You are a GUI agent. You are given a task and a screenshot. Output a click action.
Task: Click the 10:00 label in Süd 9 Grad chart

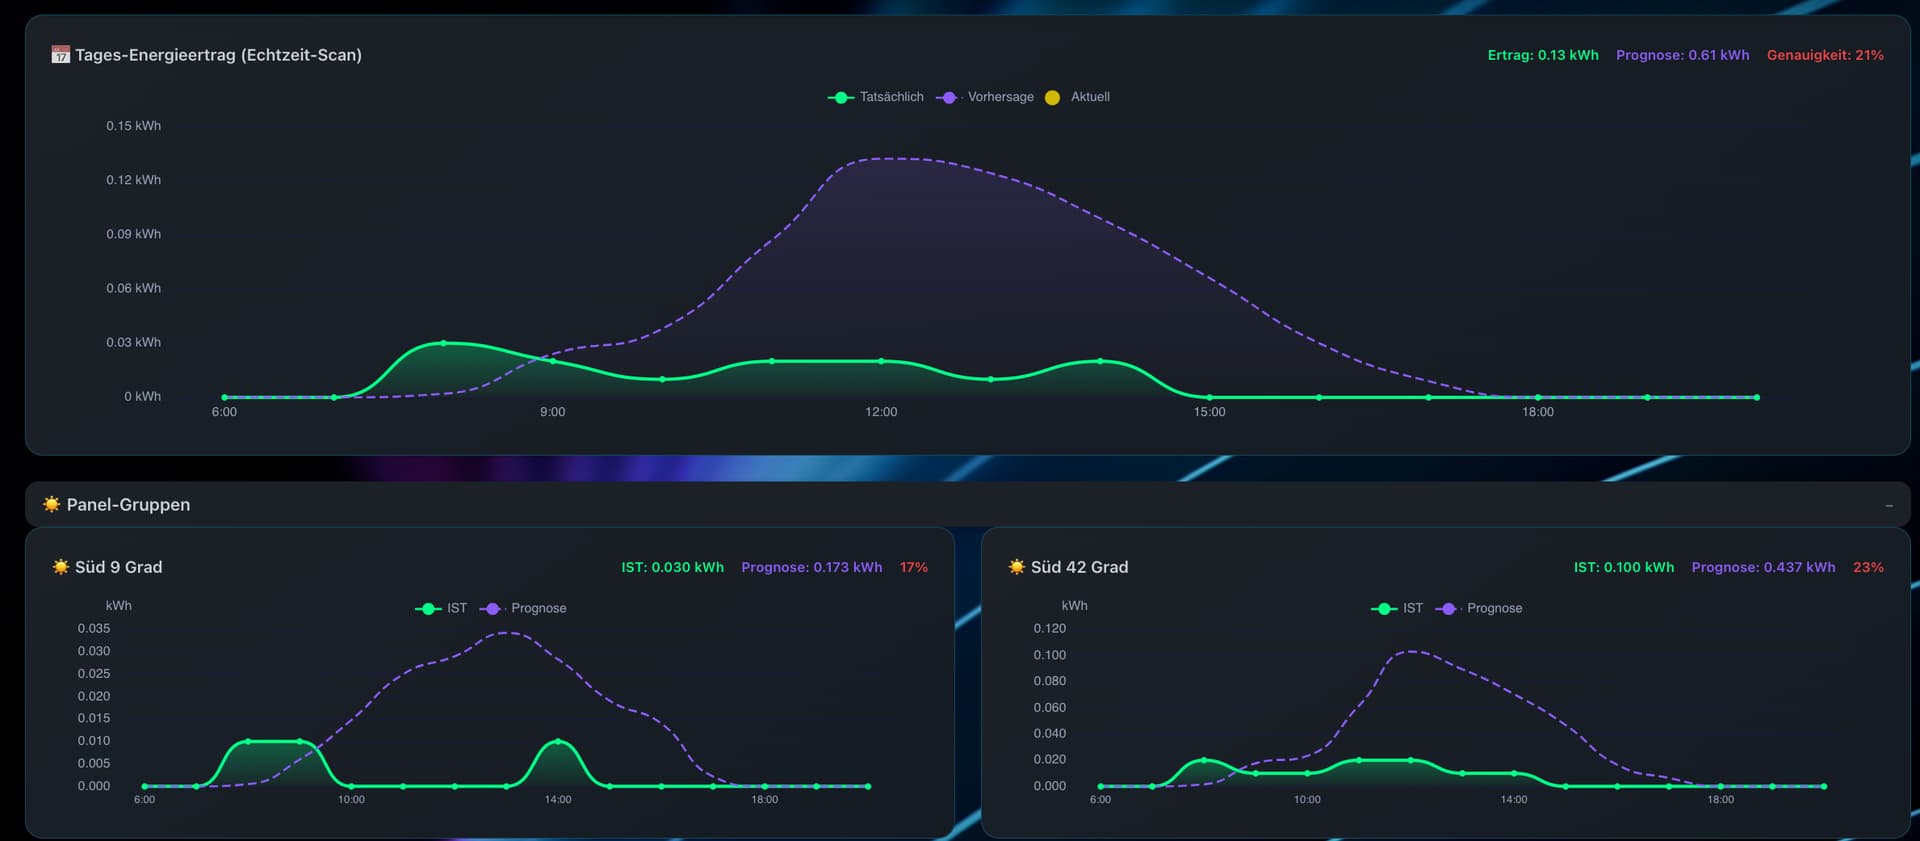click(x=351, y=800)
